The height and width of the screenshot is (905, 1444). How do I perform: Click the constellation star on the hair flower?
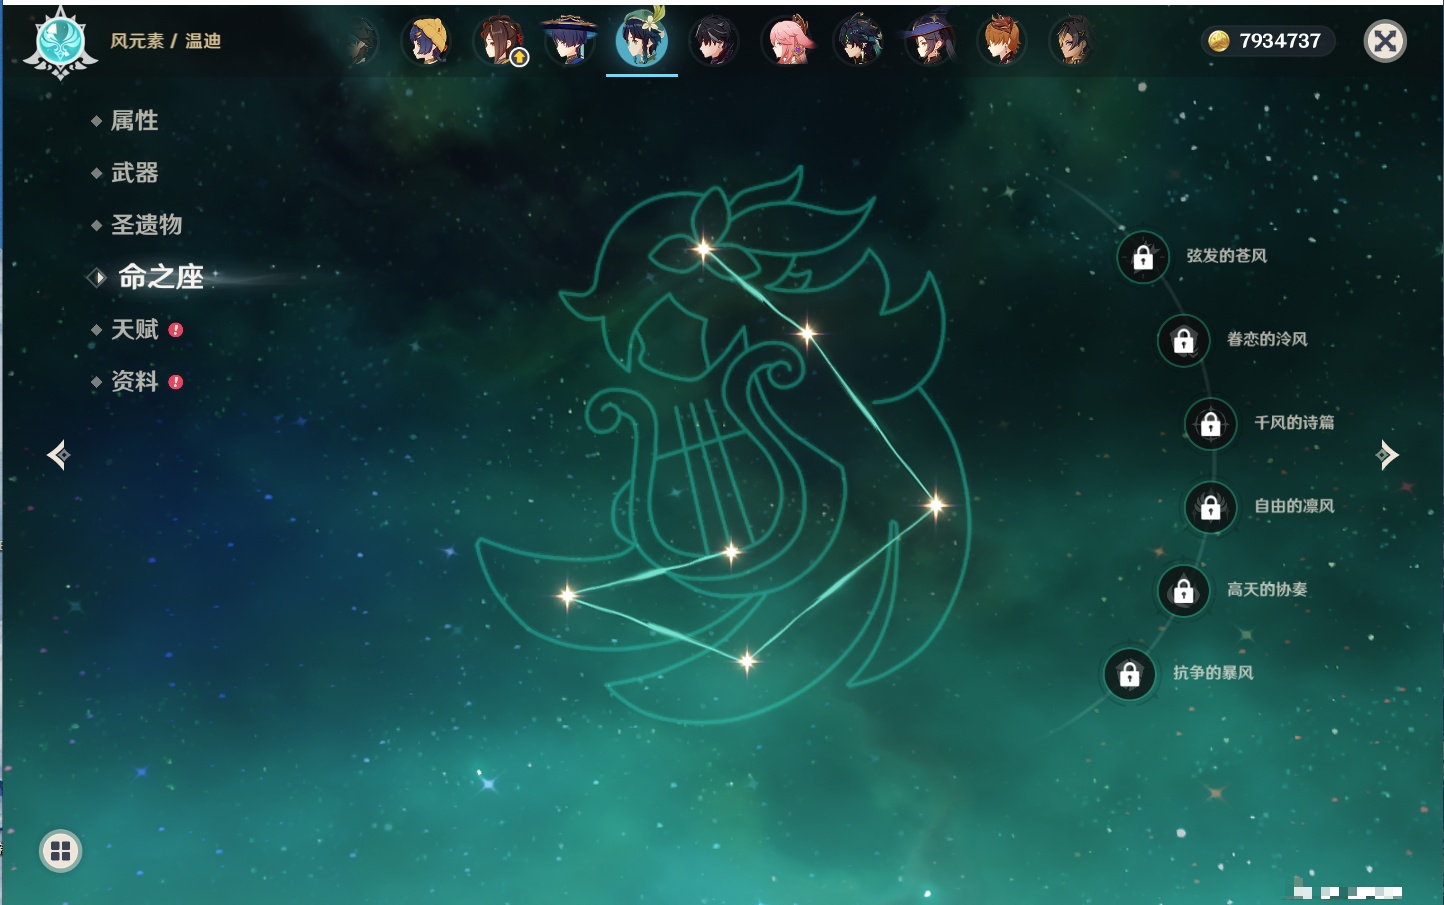(703, 249)
